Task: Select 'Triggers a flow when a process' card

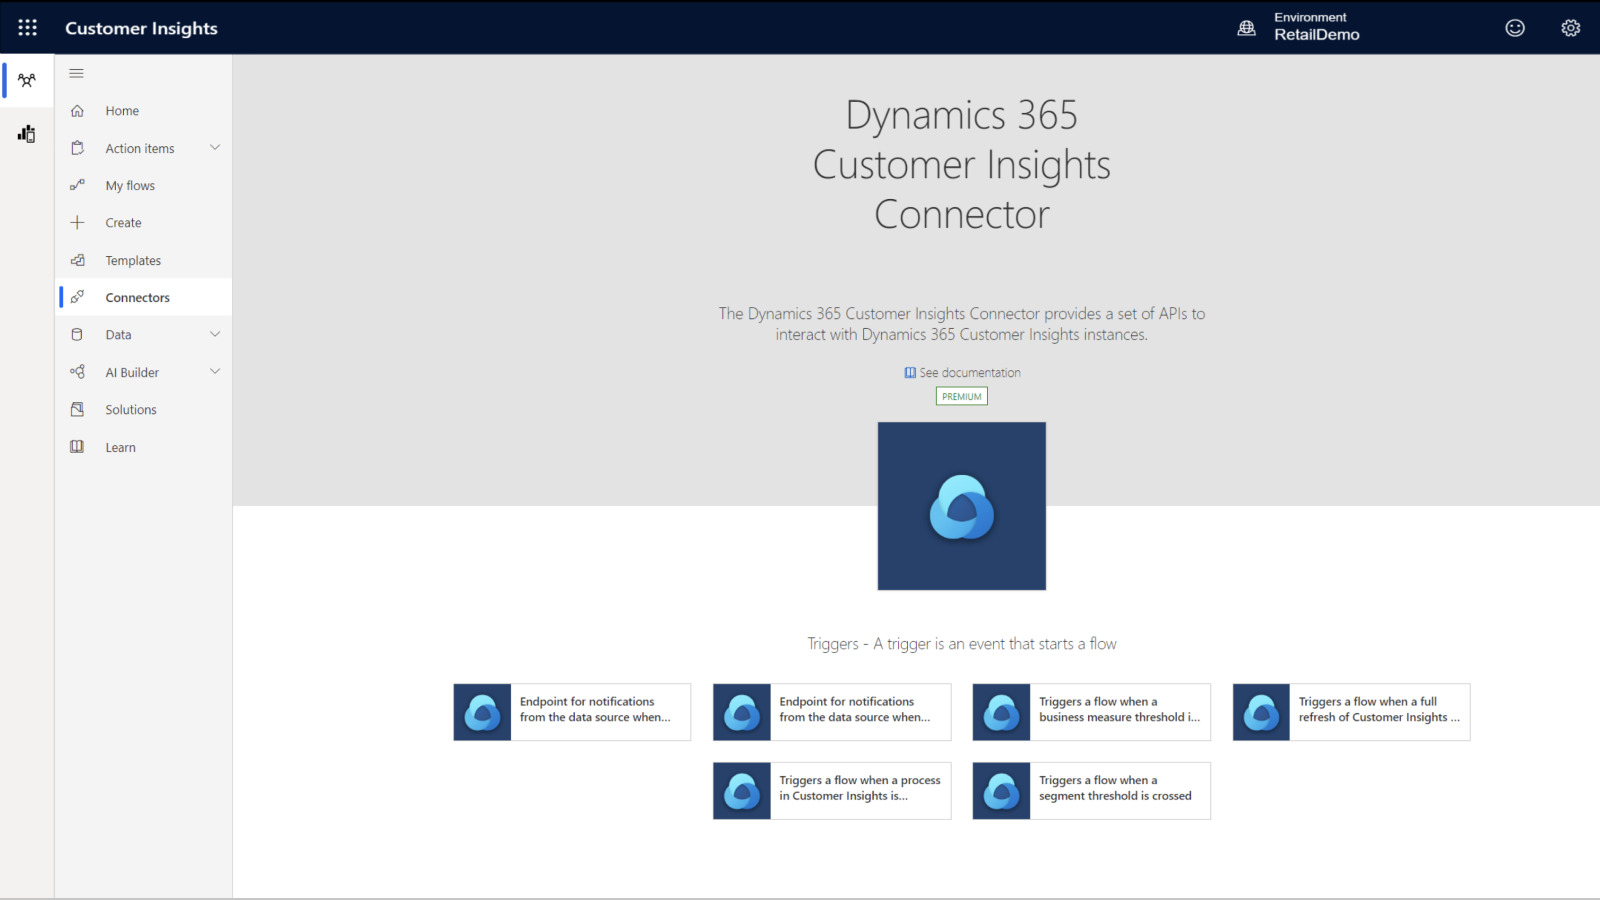Action: (832, 791)
